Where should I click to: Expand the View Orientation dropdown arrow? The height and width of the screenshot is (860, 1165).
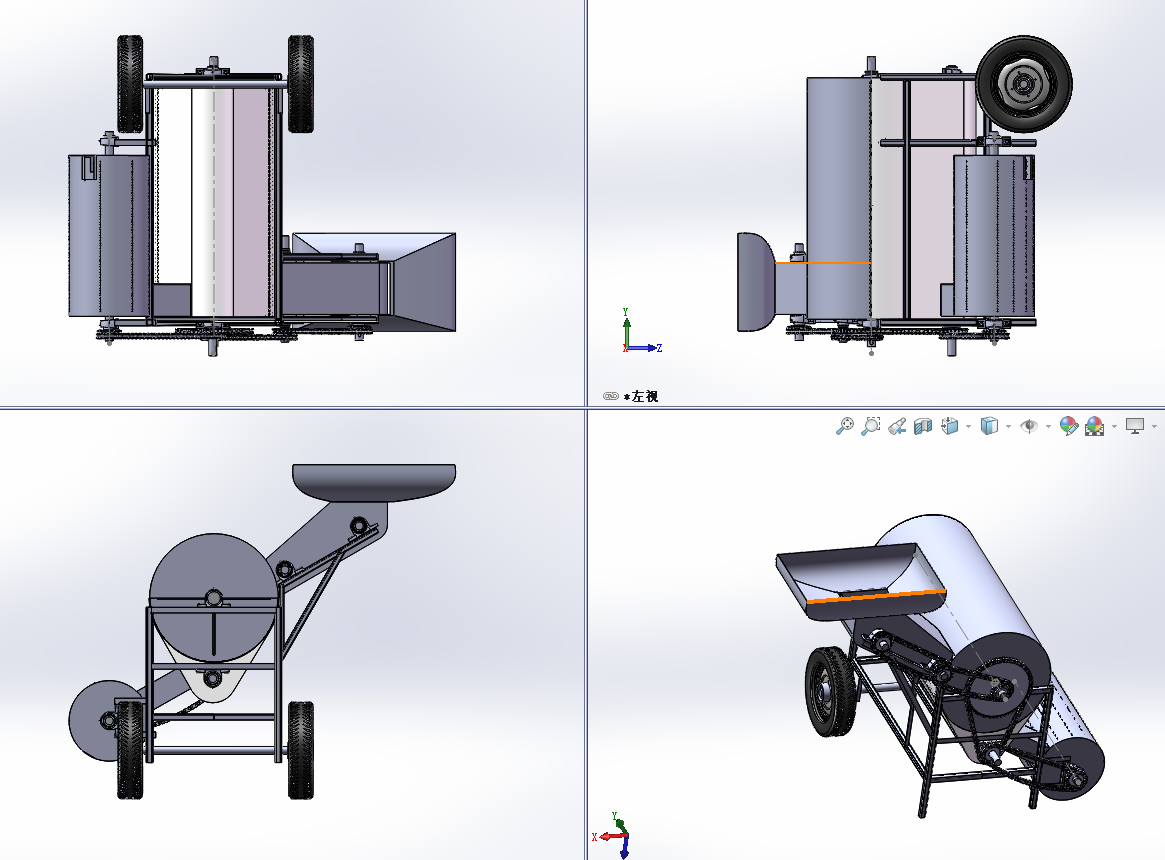[968, 427]
